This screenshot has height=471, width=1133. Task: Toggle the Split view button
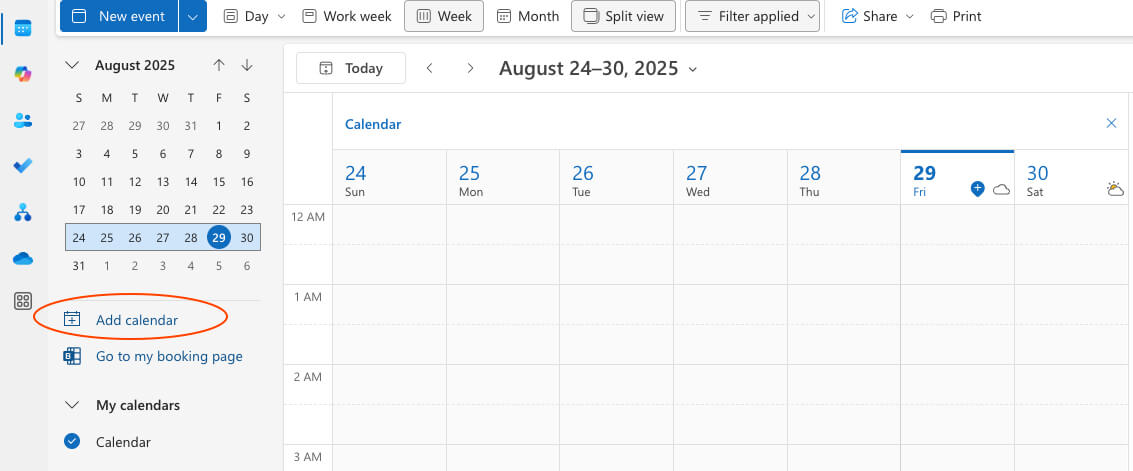[623, 16]
